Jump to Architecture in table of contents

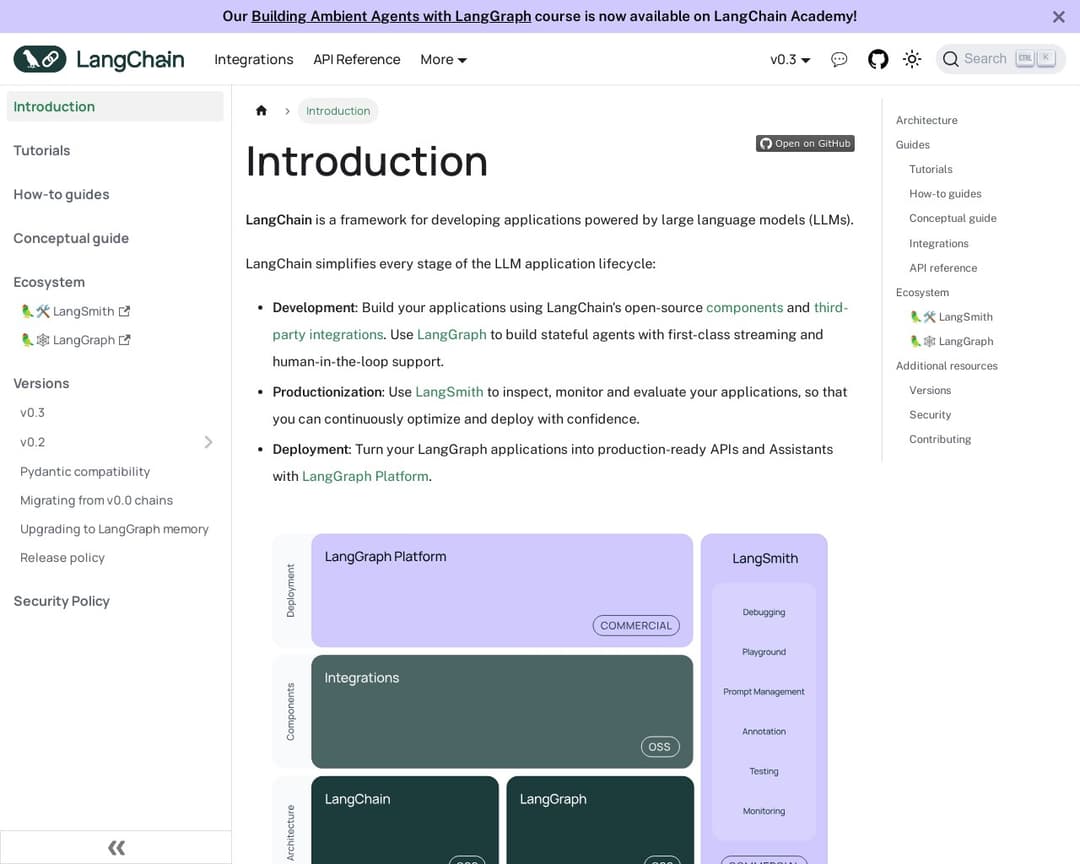pyautogui.click(x=926, y=120)
